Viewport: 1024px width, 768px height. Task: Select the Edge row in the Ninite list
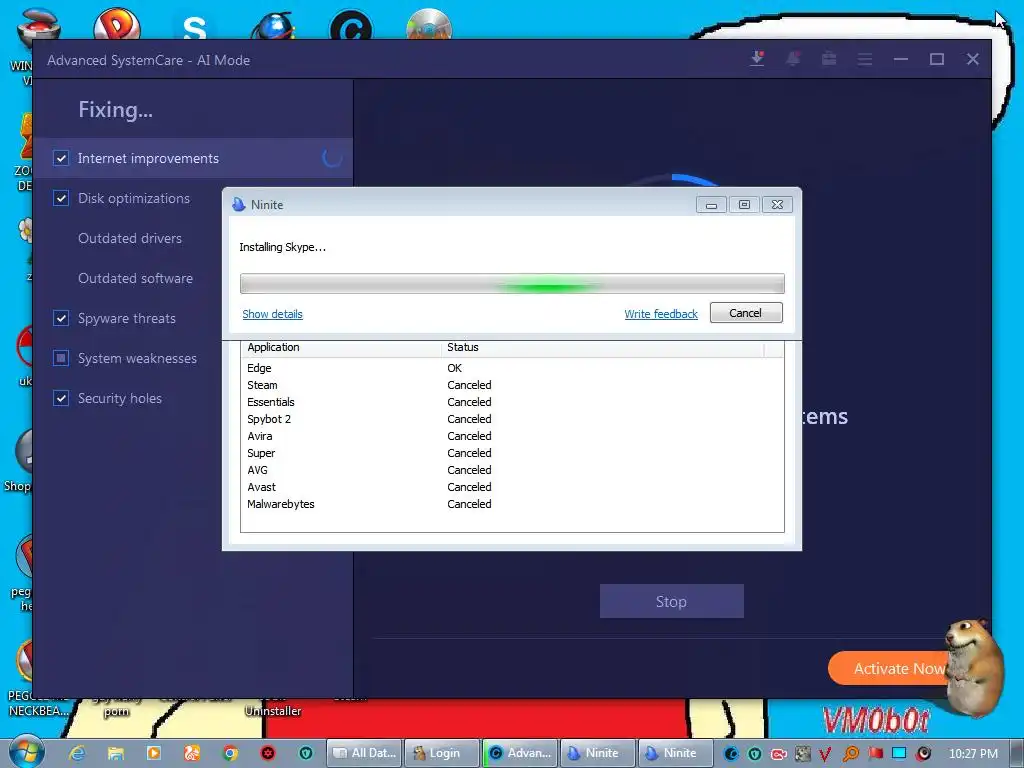coord(512,368)
